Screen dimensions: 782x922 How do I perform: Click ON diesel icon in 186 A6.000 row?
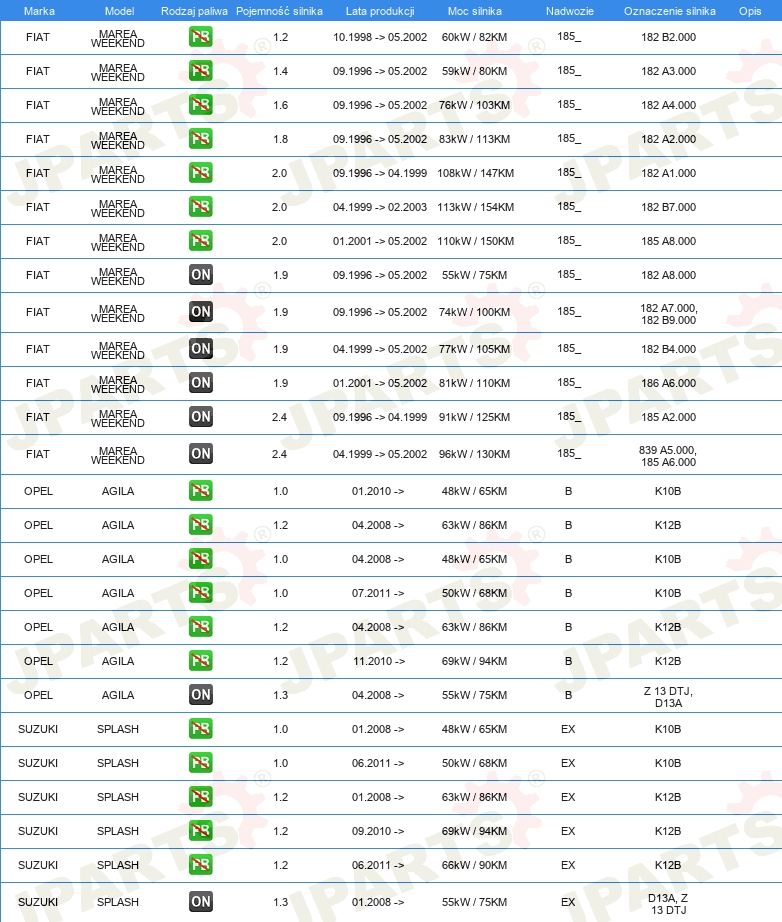click(x=200, y=383)
